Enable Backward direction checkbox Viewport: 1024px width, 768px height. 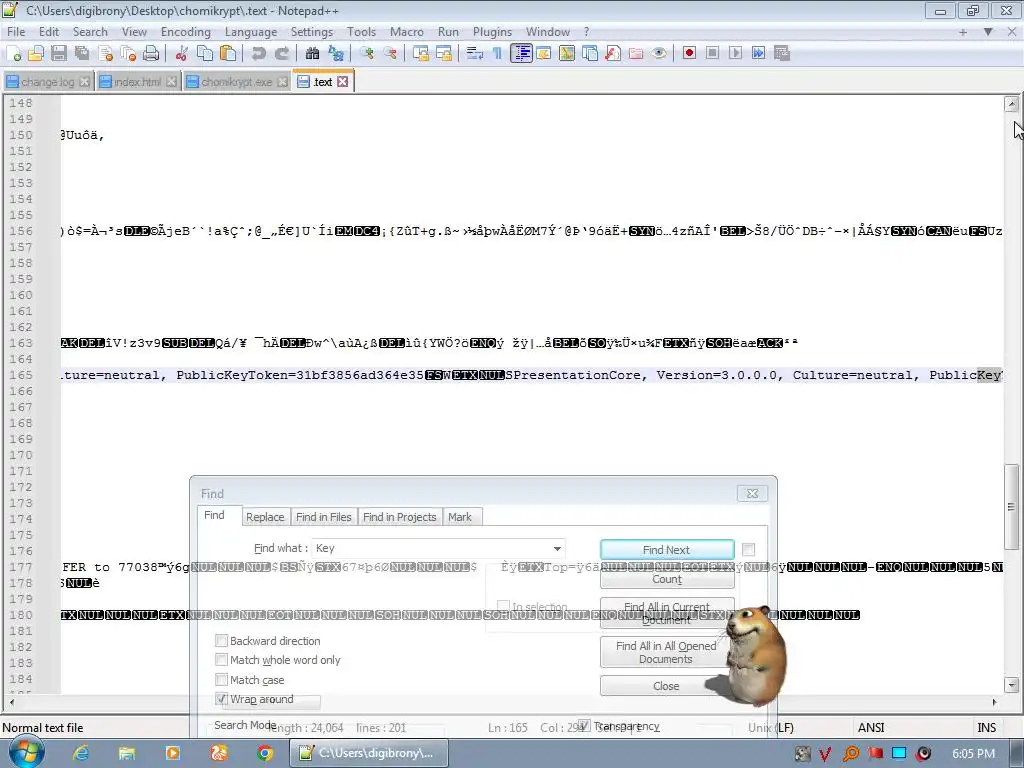pos(221,641)
